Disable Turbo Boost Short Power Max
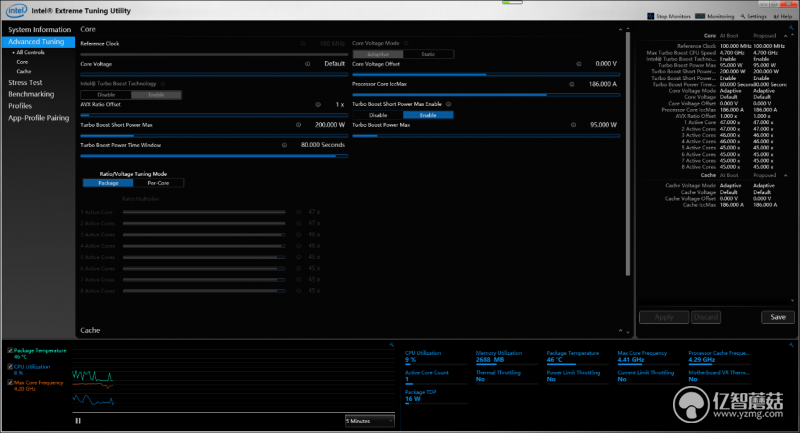This screenshot has height=433, width=800. coord(378,115)
